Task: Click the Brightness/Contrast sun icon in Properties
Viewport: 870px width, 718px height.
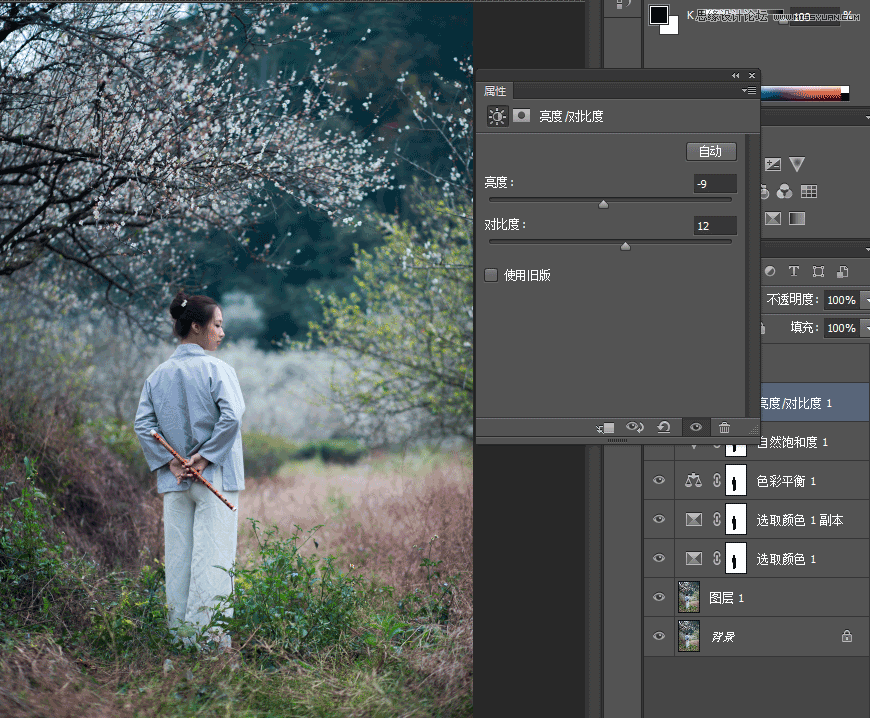Action: click(x=497, y=115)
